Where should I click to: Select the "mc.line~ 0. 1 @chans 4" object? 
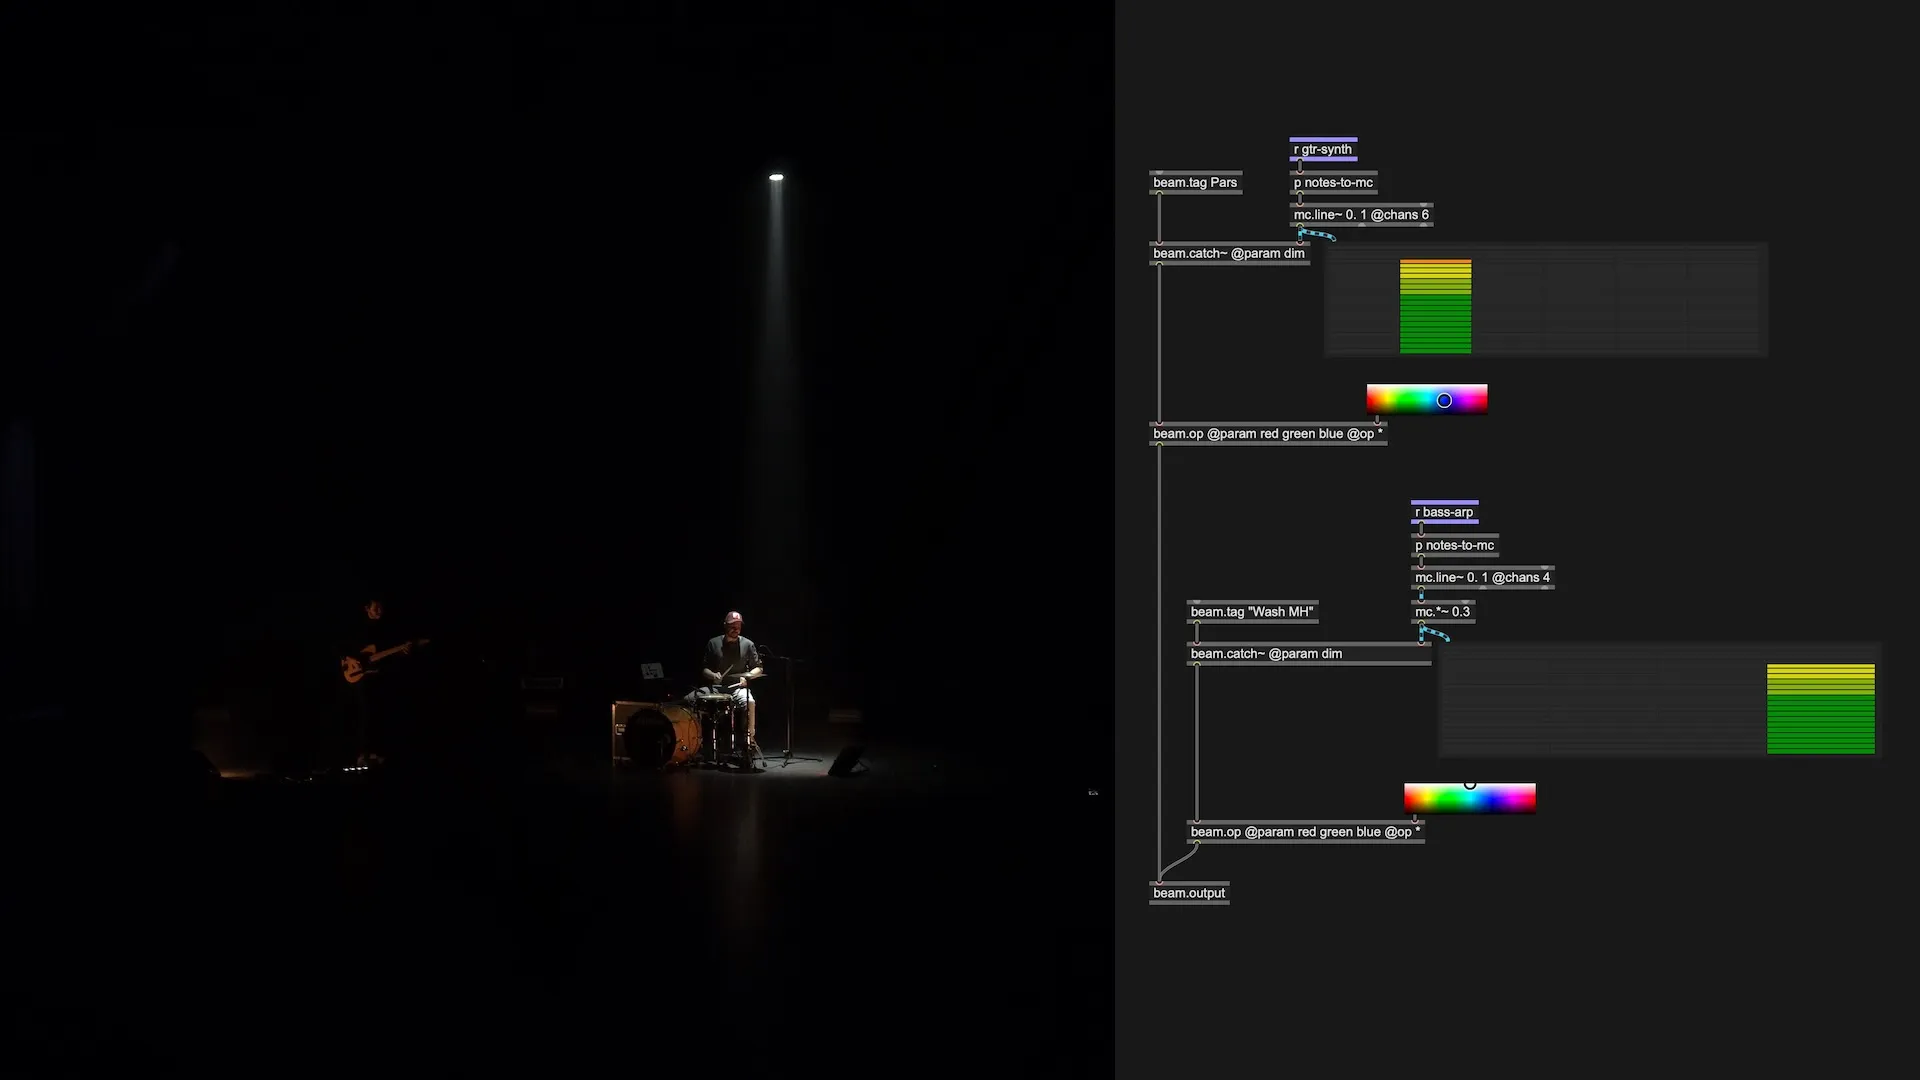coord(1481,577)
